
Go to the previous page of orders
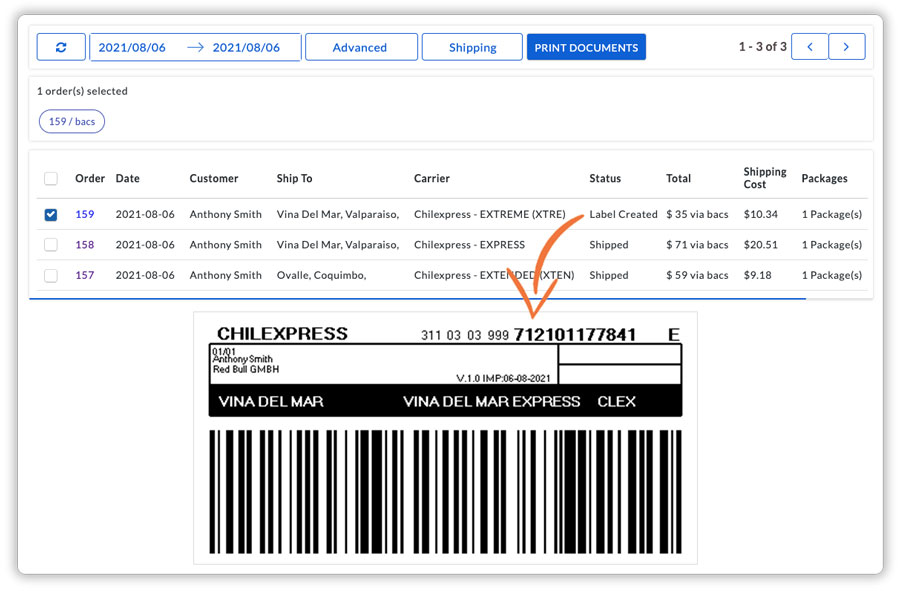coord(809,46)
